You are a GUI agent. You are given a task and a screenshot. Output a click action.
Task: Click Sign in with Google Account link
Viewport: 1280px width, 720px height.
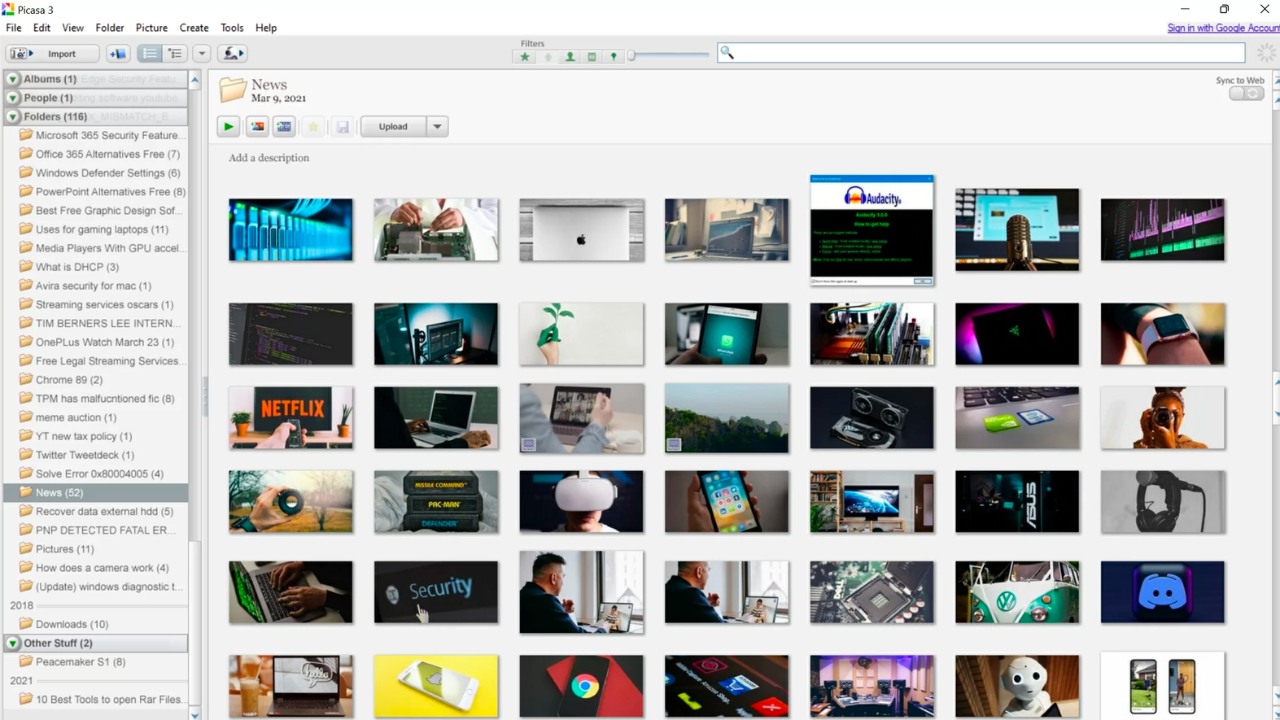point(1223,28)
